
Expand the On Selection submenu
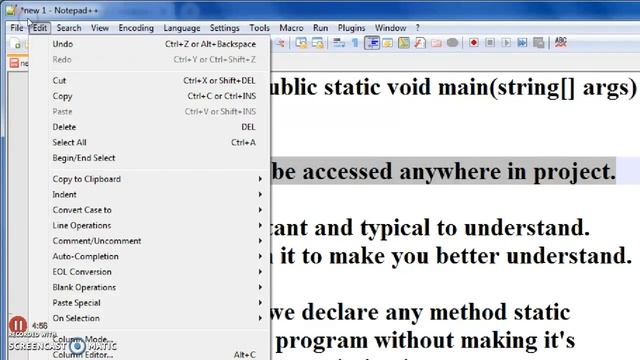pyautogui.click(x=149, y=318)
